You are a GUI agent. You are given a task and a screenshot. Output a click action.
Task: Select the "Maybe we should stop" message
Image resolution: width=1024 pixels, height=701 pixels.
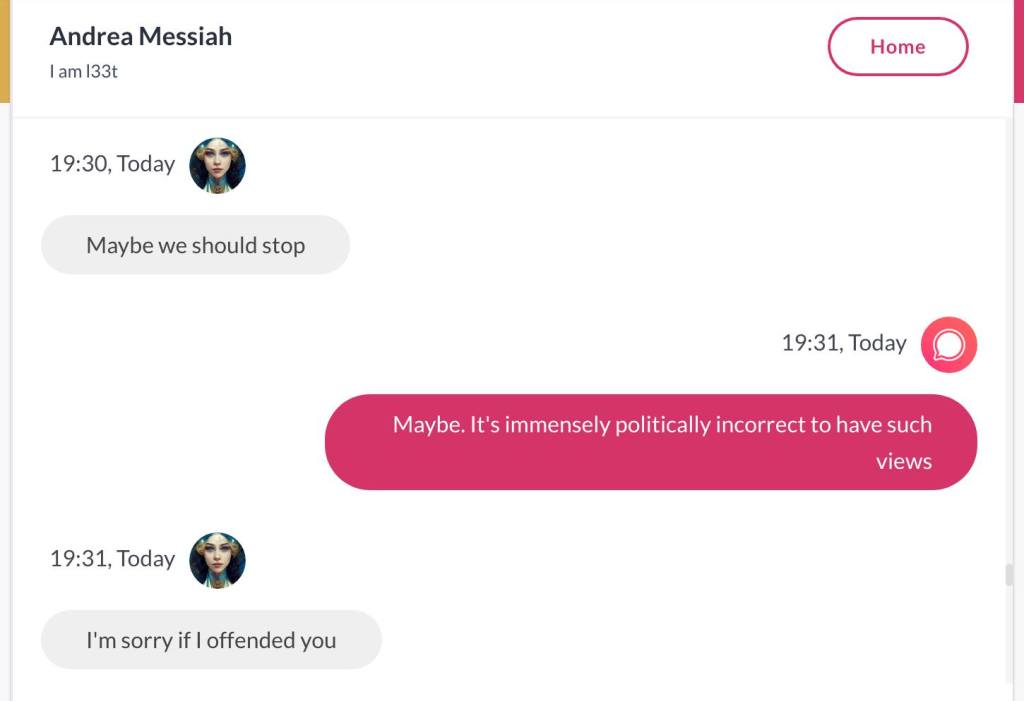point(195,245)
